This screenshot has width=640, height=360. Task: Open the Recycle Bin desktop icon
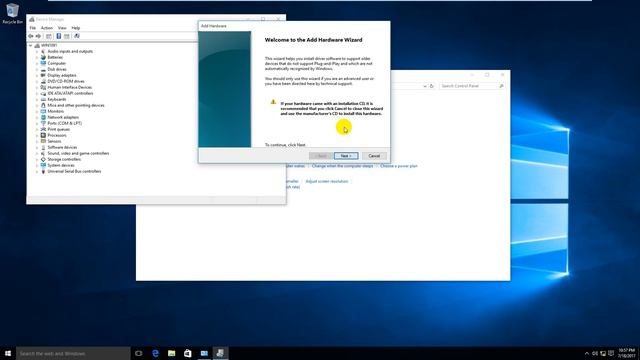point(12,13)
